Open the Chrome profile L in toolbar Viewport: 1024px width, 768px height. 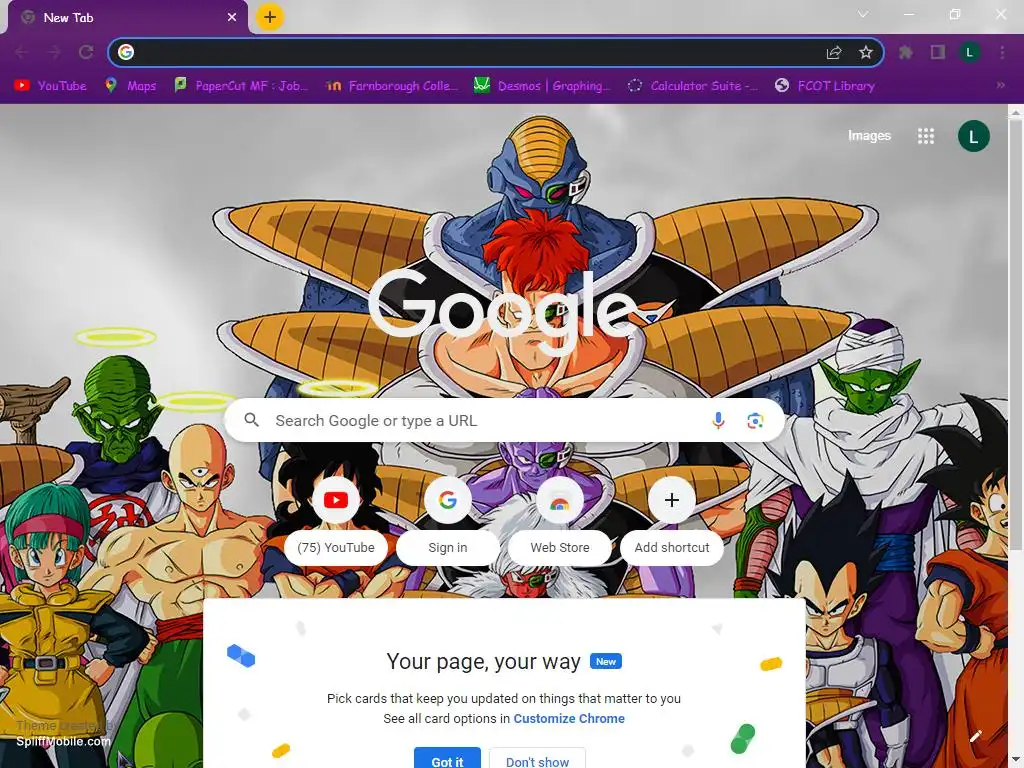(x=970, y=52)
